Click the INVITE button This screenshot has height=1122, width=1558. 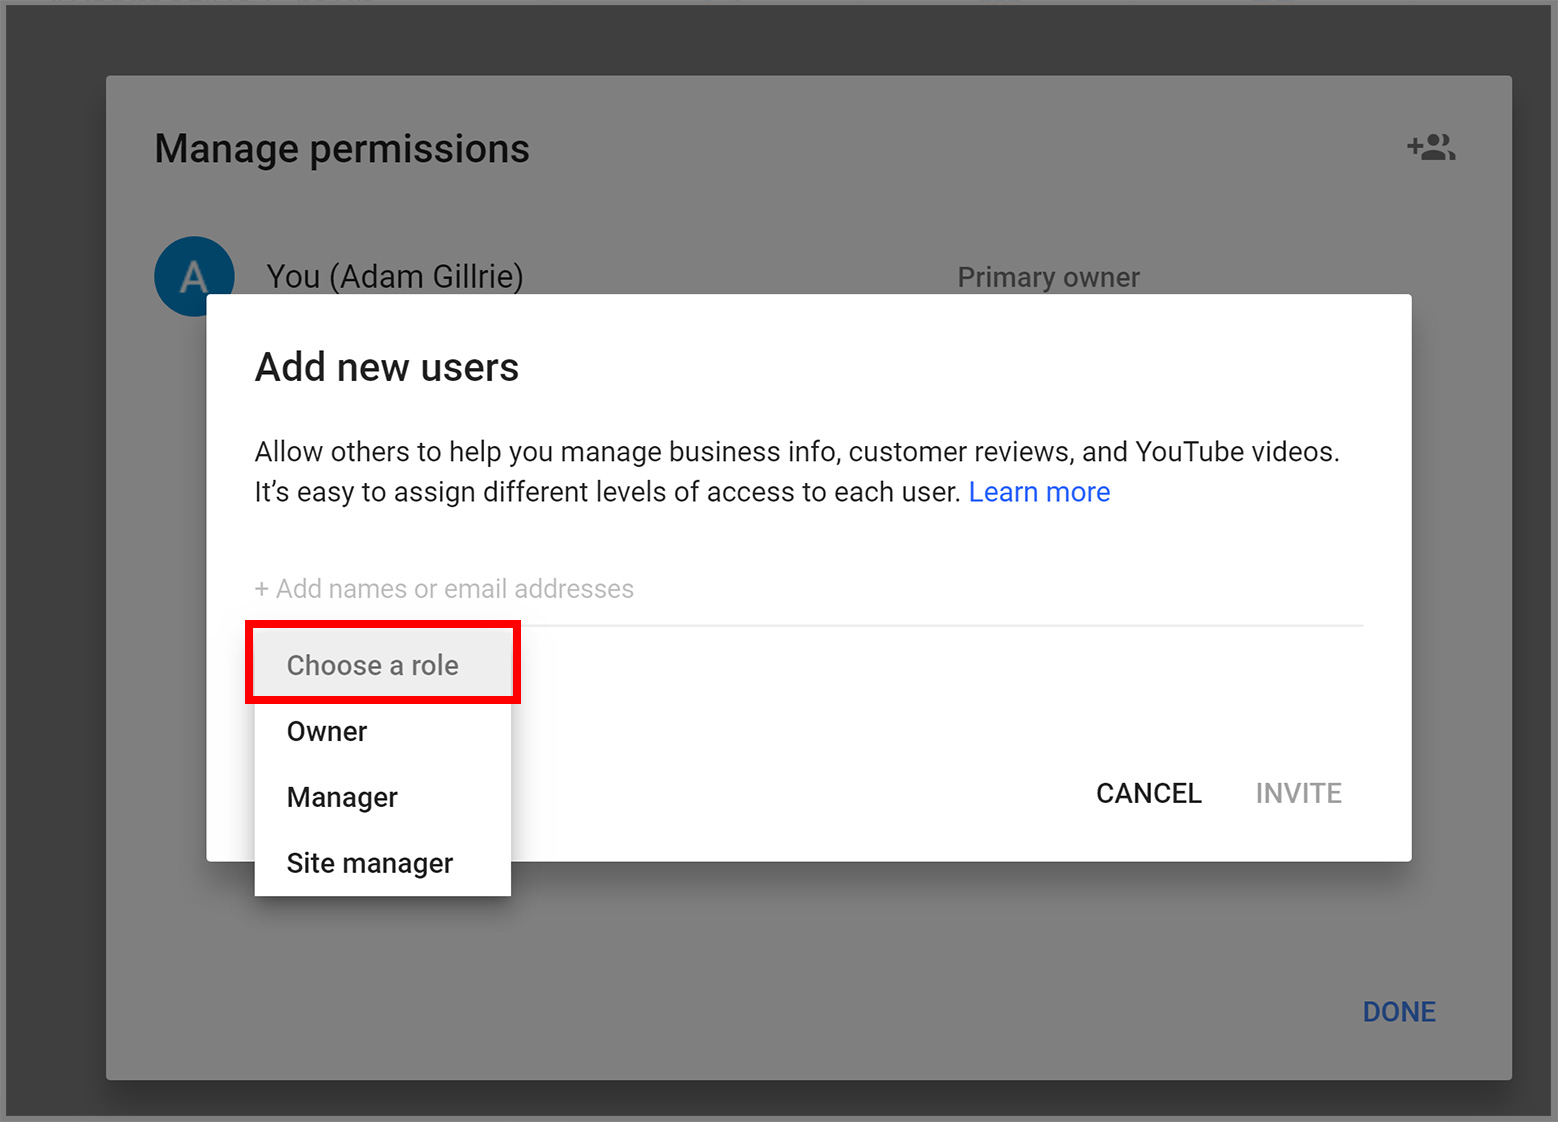pyautogui.click(x=1299, y=793)
